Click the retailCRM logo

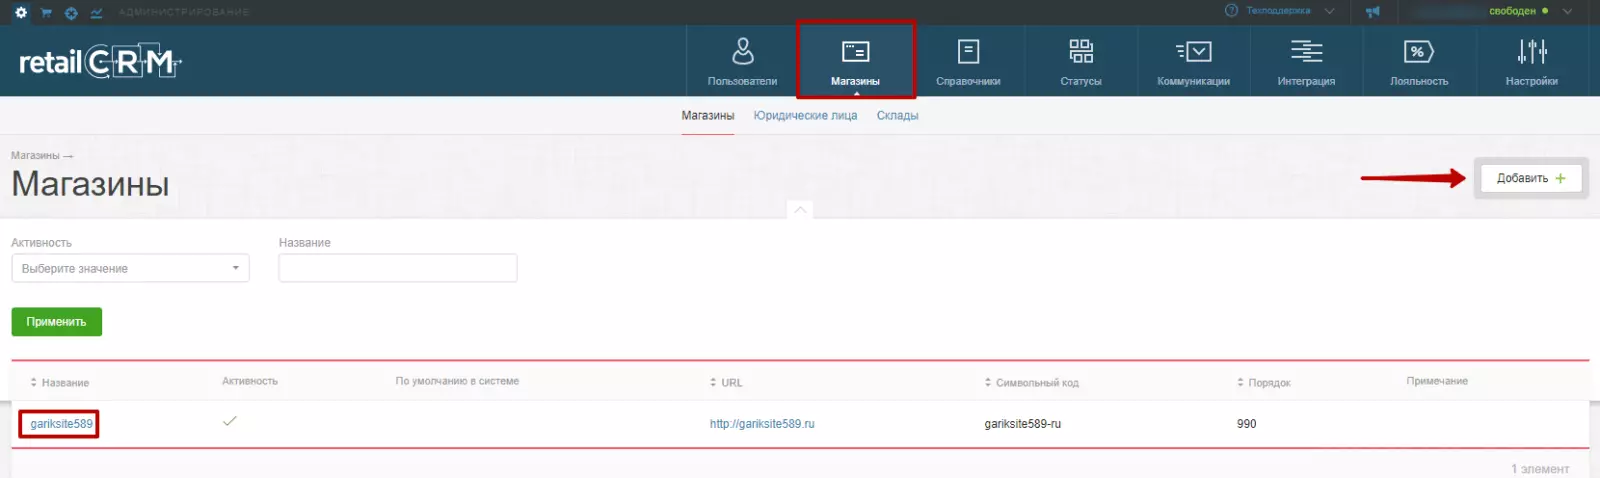tap(100, 62)
